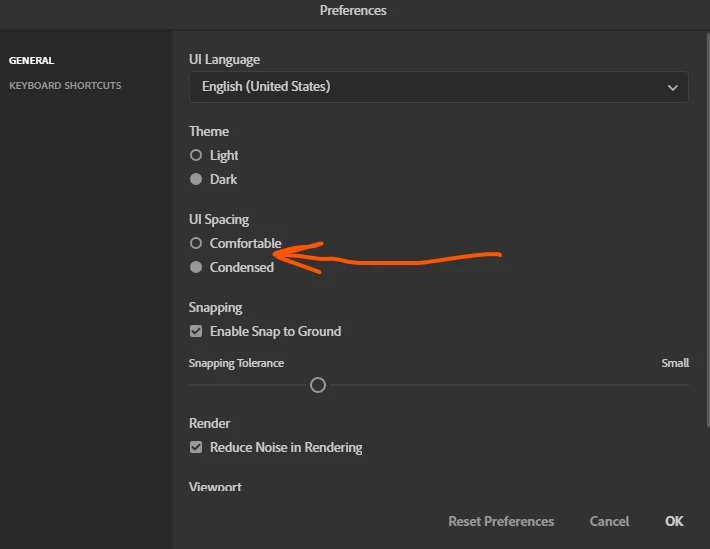Select the Light theme radio button
The height and width of the screenshot is (549, 710).
pos(196,156)
